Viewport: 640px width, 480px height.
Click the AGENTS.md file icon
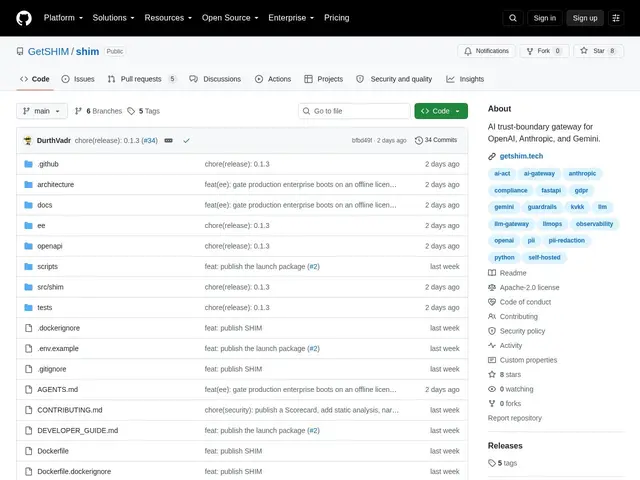coord(28,389)
